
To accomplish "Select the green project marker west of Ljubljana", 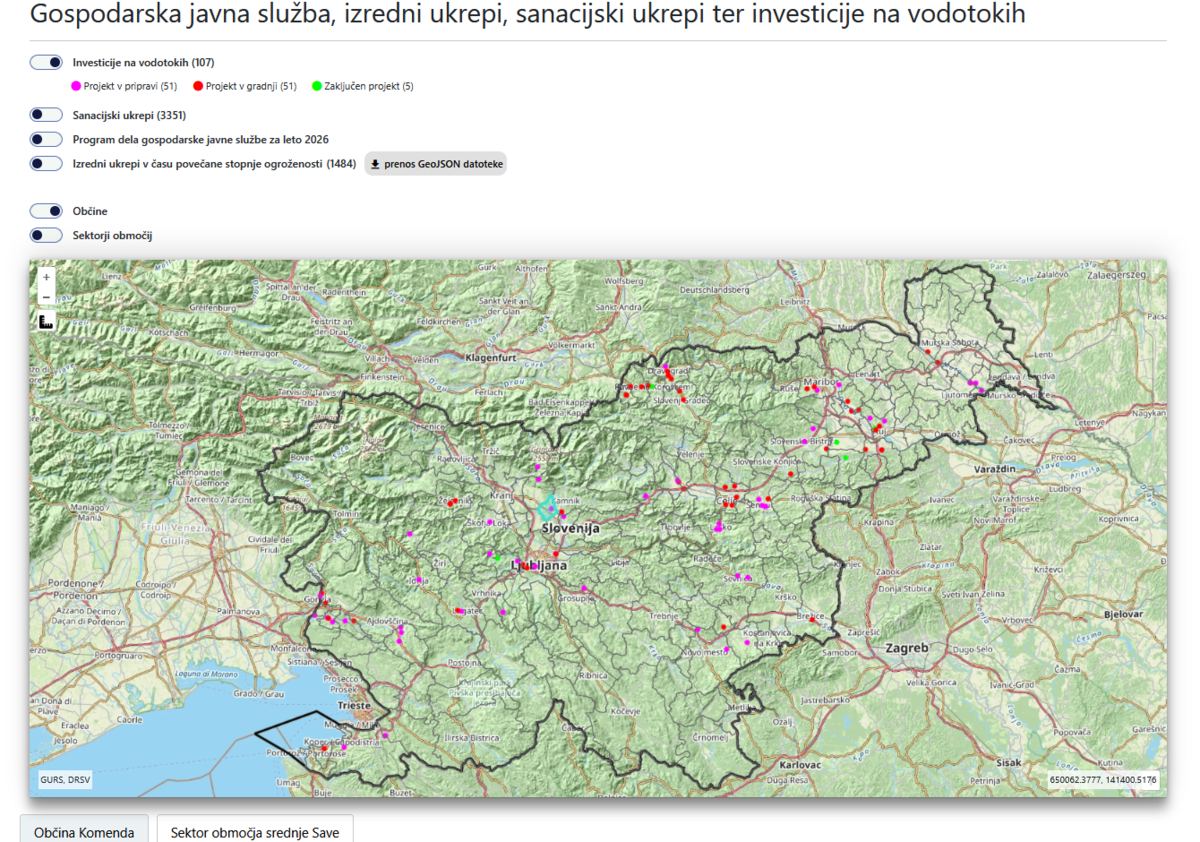I will 497,556.
